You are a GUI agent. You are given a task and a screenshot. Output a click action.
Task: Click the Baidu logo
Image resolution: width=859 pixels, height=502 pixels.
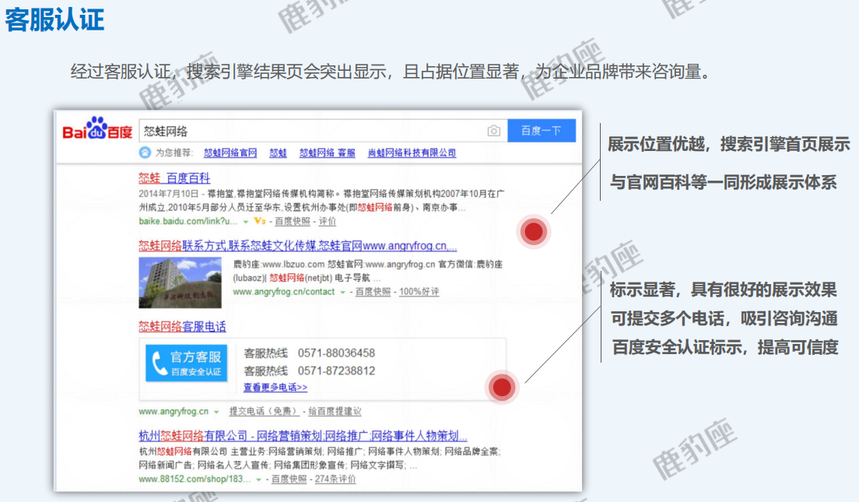coord(98,129)
